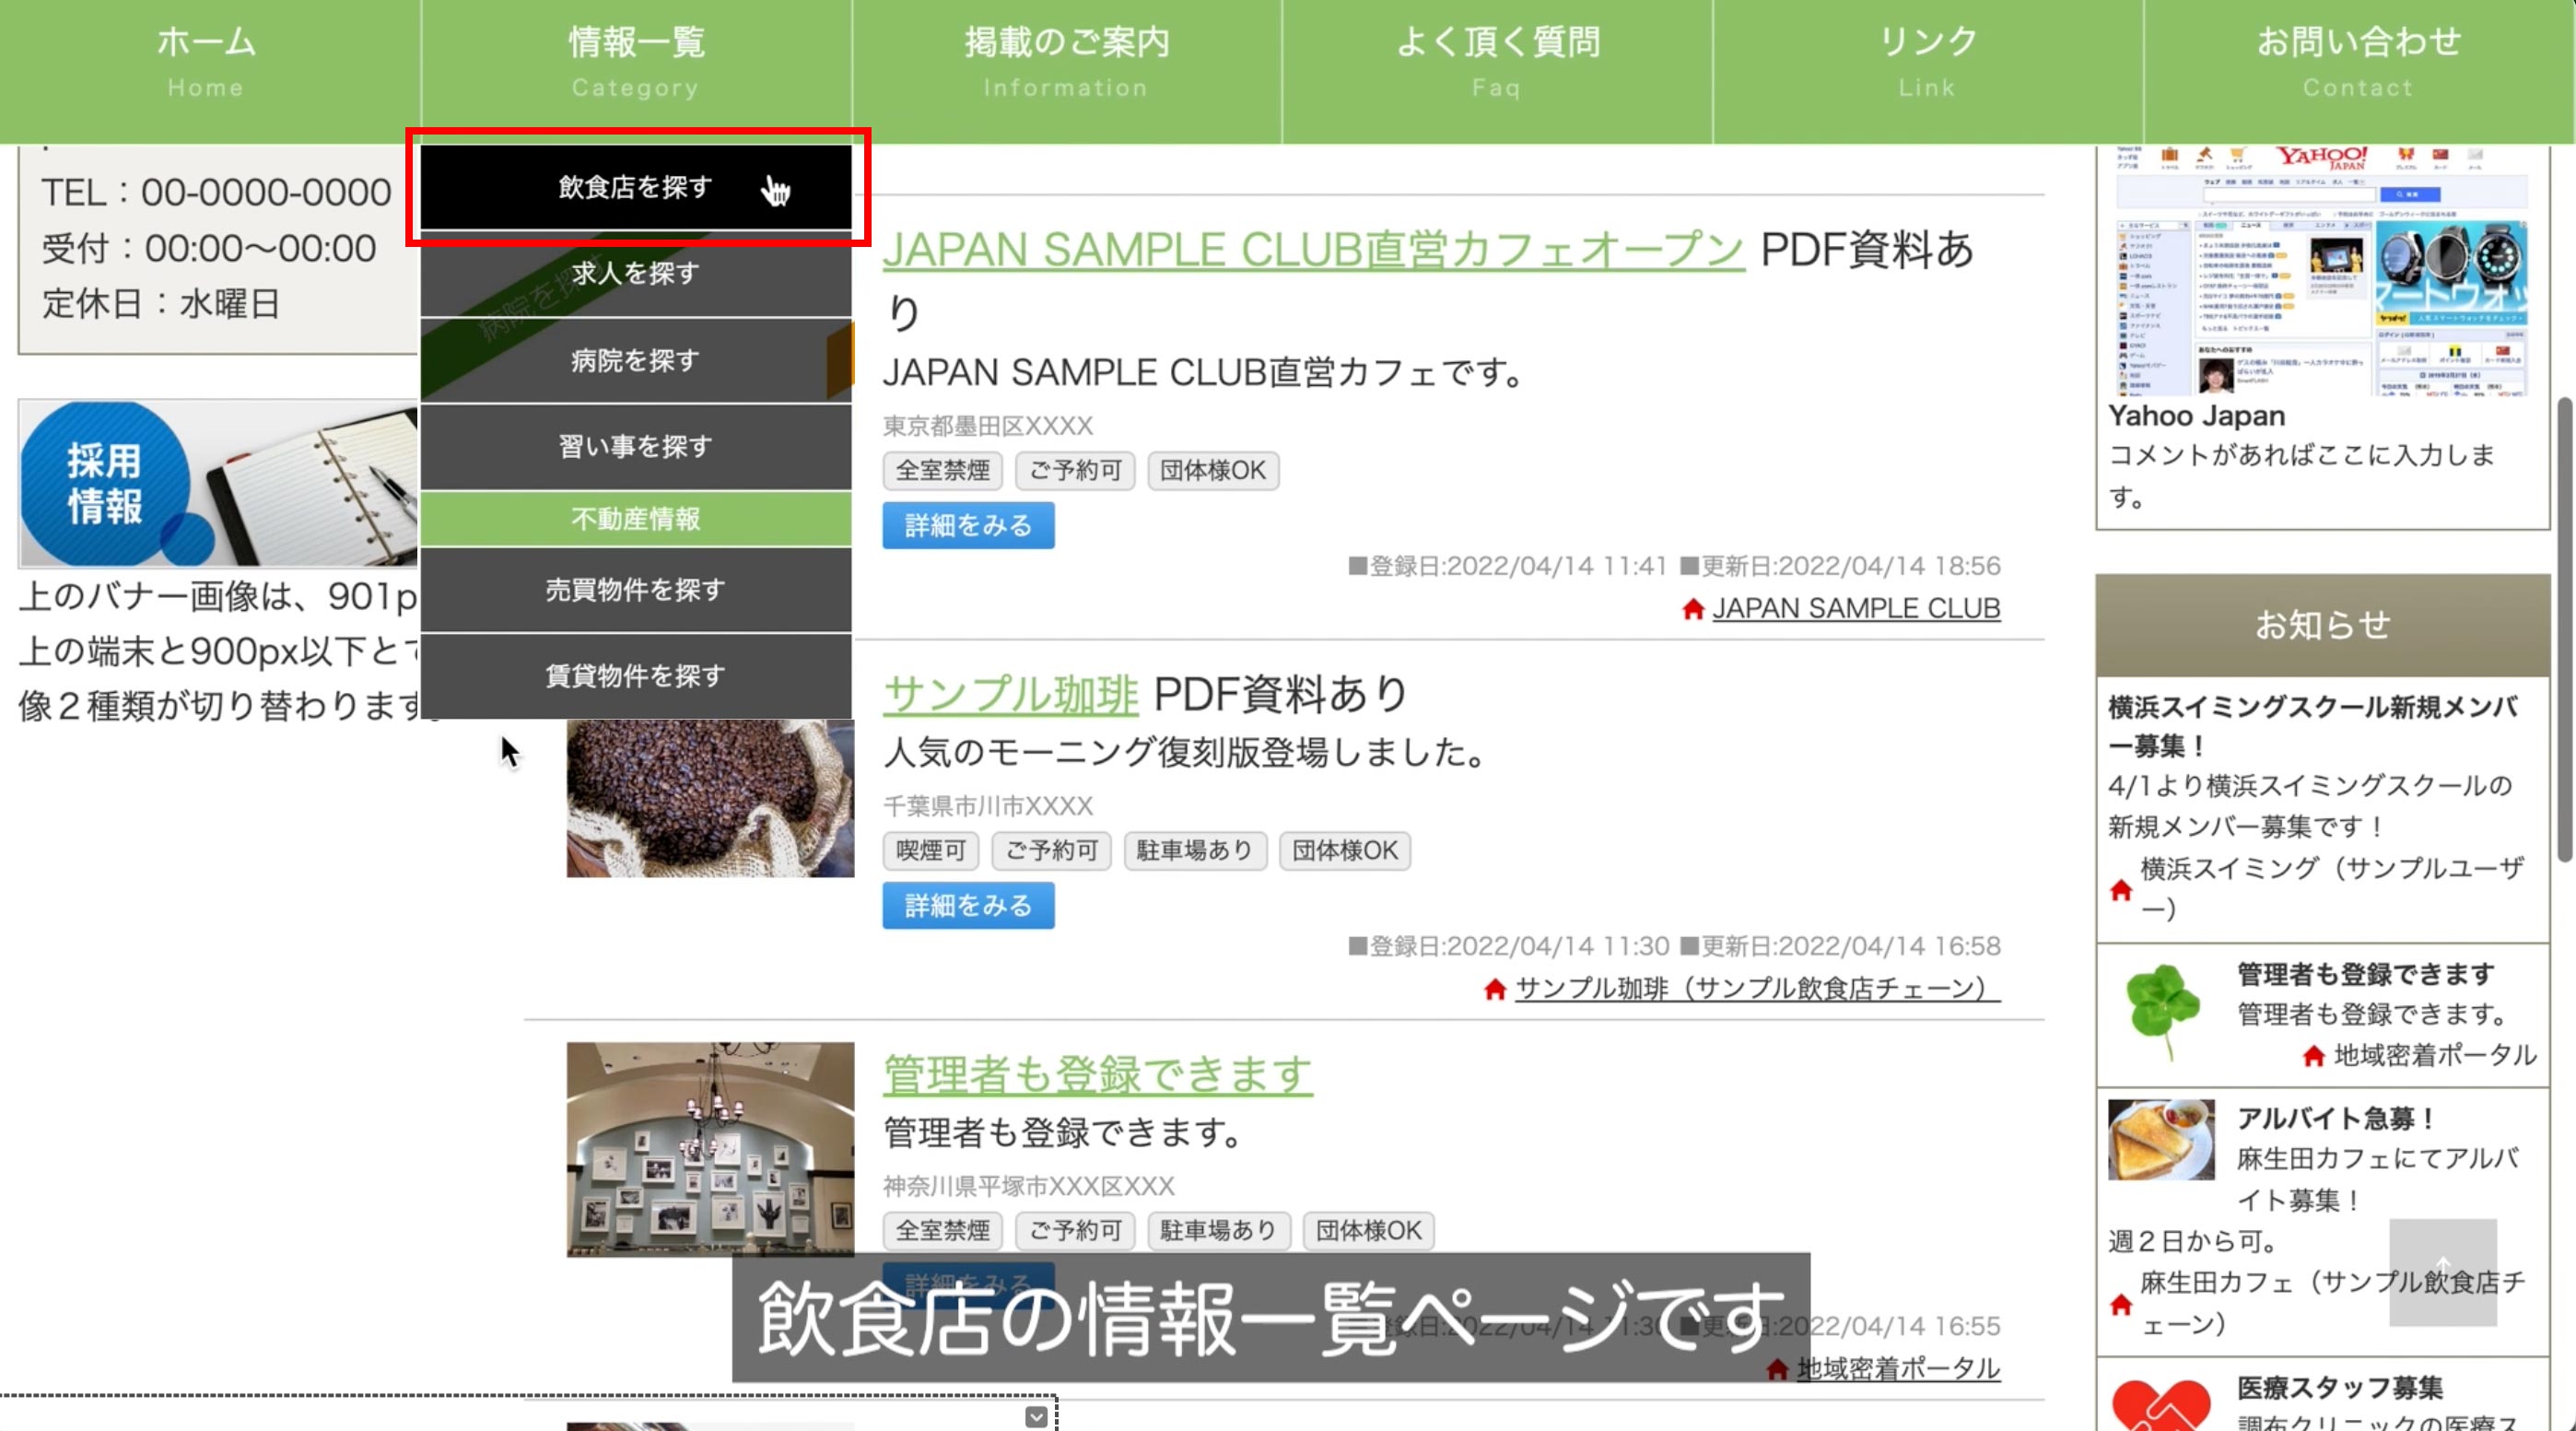Click red house icon beside JAPAN SAMPLE CLUB
This screenshot has height=1431, width=2576.
(x=1692, y=609)
